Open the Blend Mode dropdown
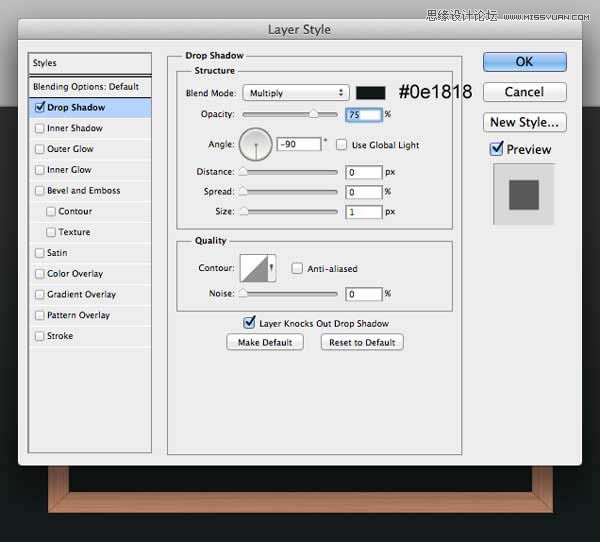Screen dimensions: 600x542 [x=296, y=93]
